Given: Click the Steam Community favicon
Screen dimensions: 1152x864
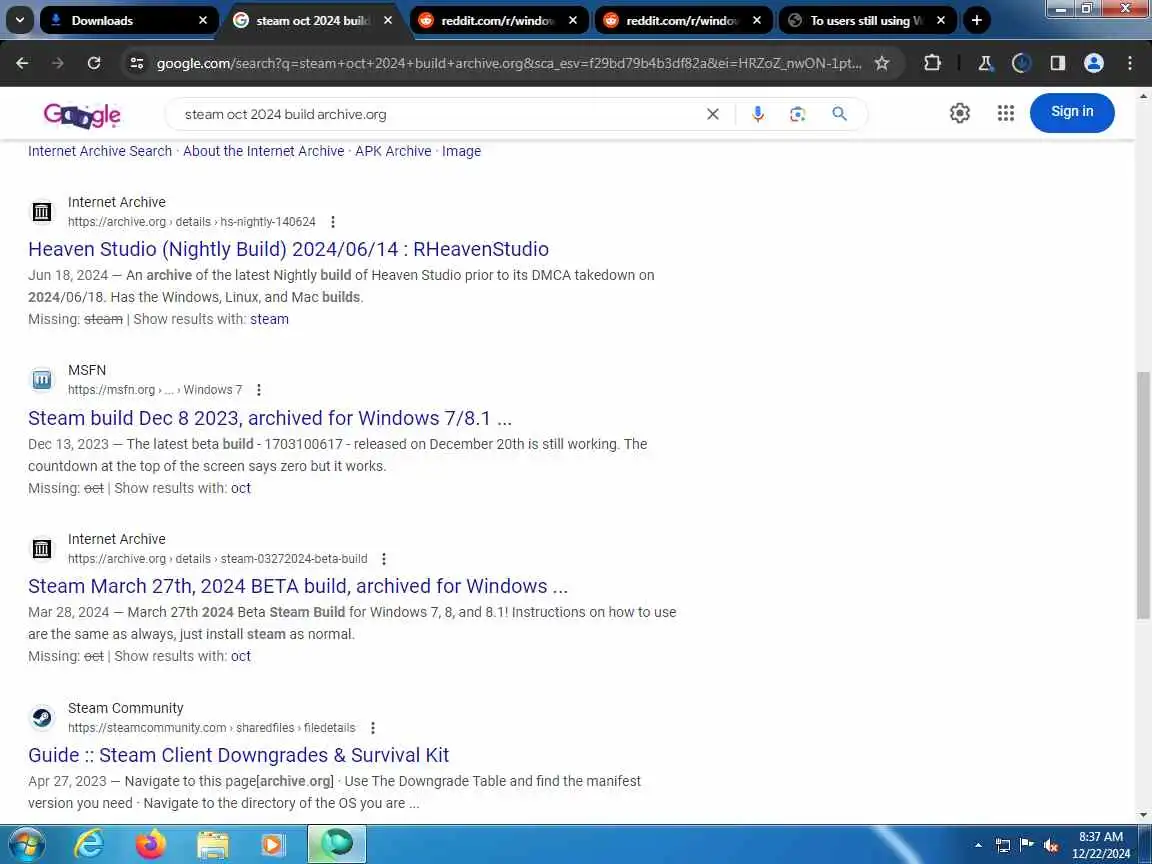Looking at the screenshot, I should [x=42, y=718].
